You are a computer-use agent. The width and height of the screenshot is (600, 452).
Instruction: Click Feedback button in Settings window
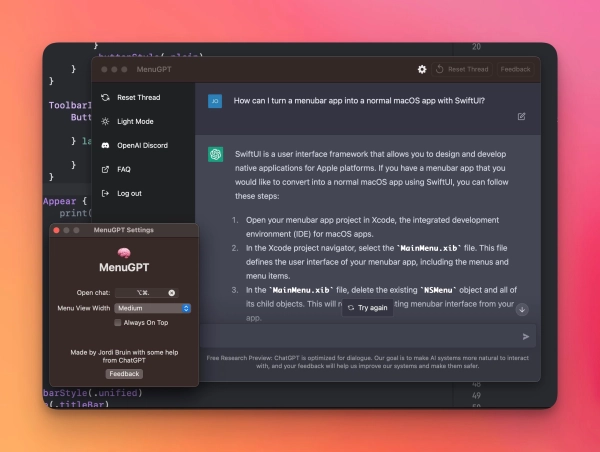pyautogui.click(x=124, y=374)
